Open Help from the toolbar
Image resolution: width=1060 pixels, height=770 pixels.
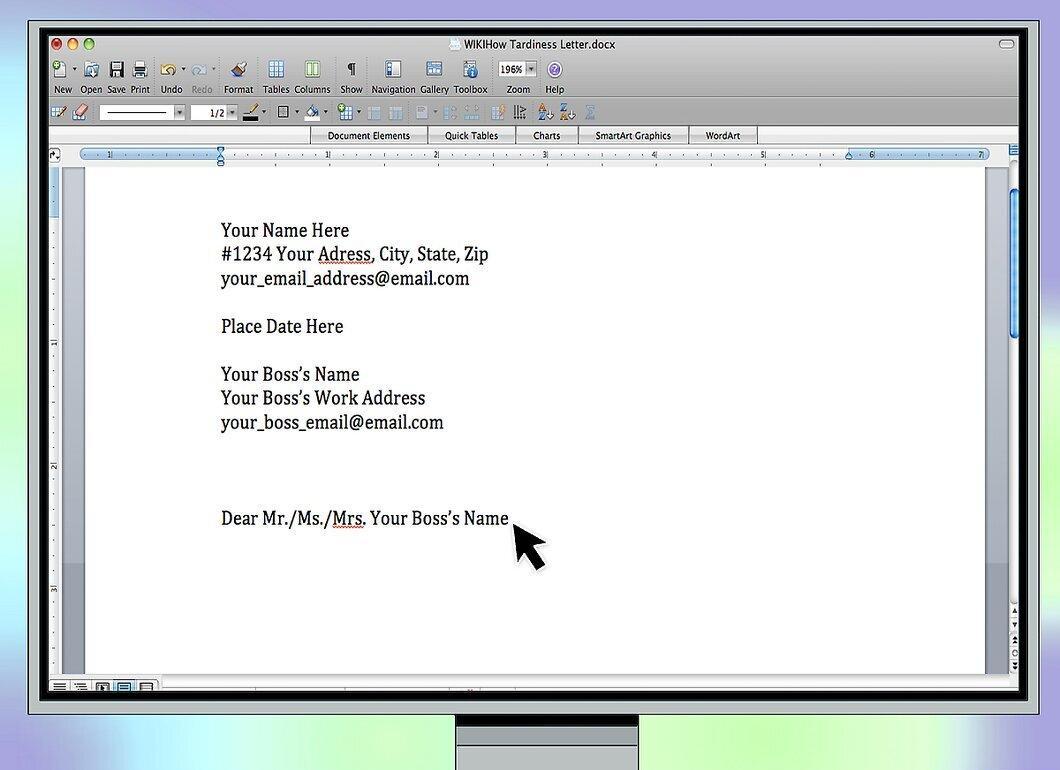pyautogui.click(x=554, y=69)
